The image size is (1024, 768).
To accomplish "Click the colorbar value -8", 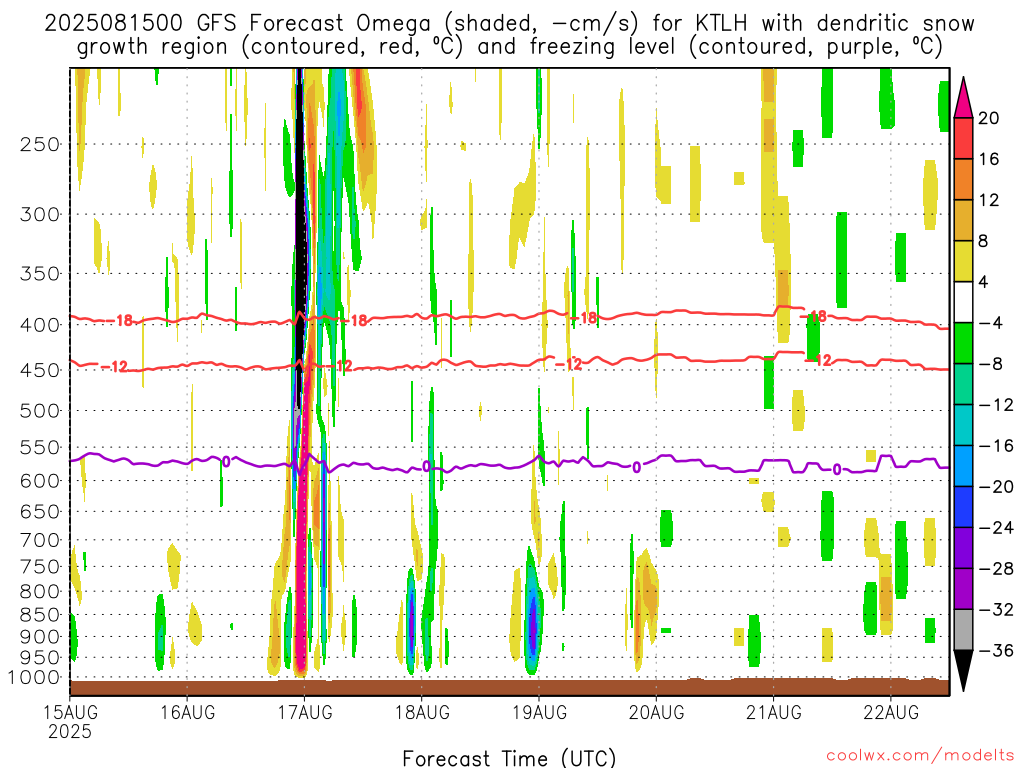I will point(990,364).
